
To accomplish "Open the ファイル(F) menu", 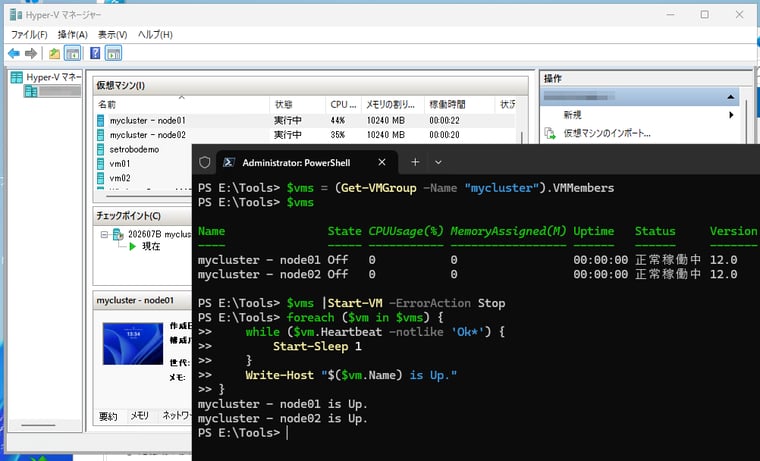I will pyautogui.click(x=29, y=34).
